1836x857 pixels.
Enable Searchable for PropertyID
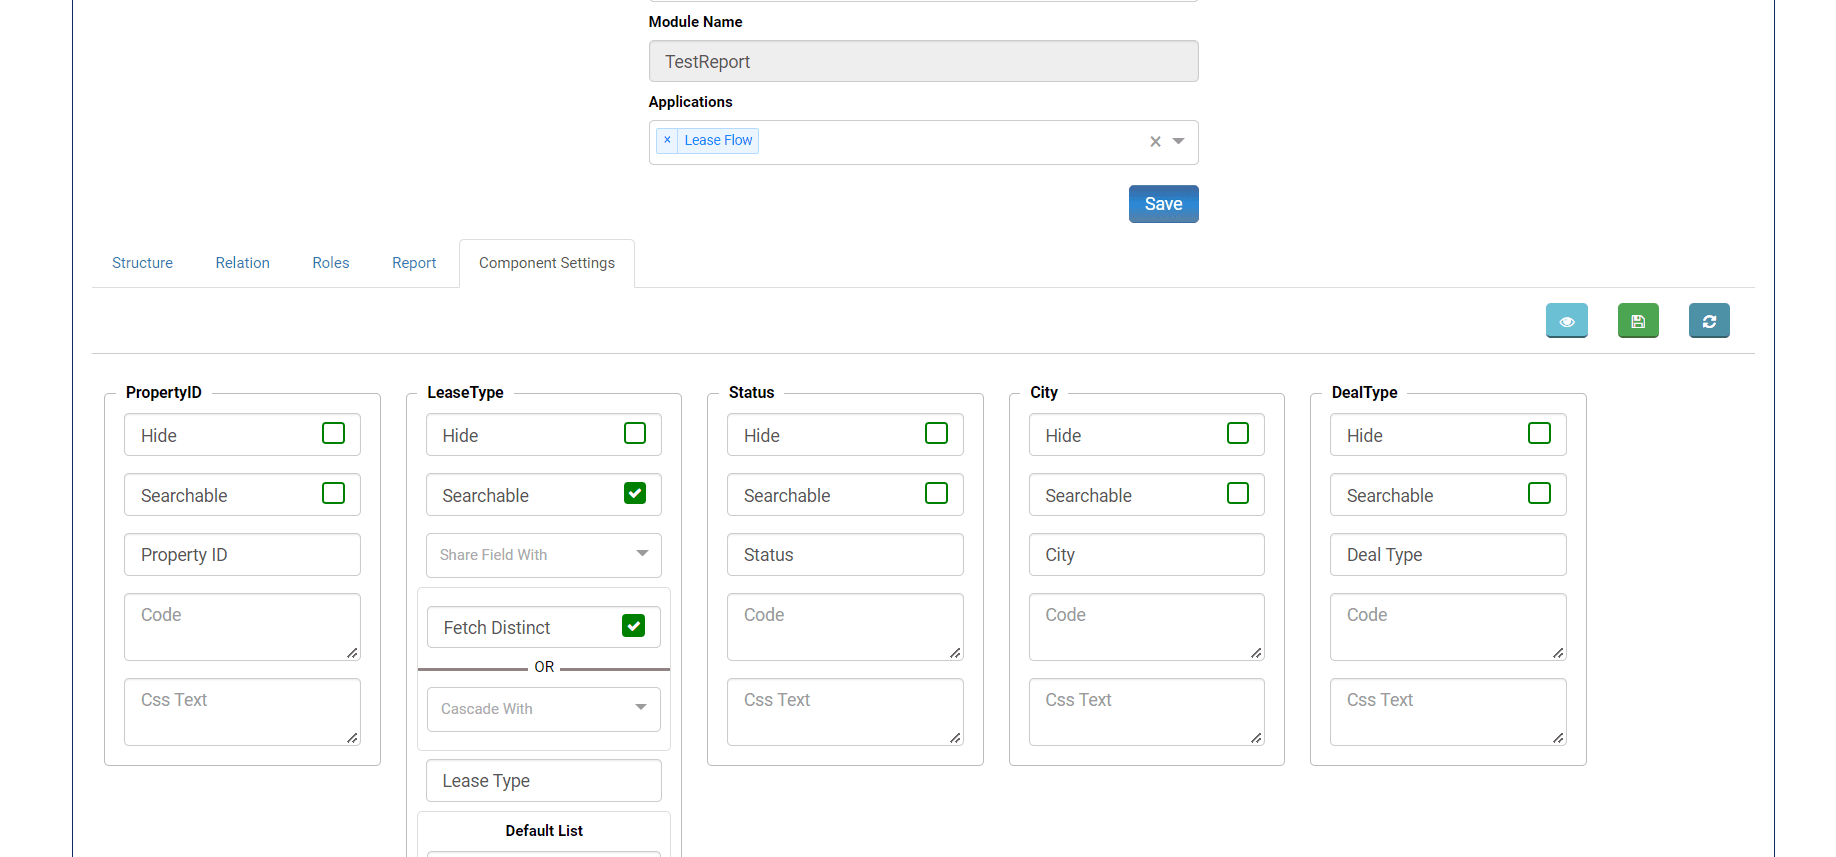click(x=333, y=493)
